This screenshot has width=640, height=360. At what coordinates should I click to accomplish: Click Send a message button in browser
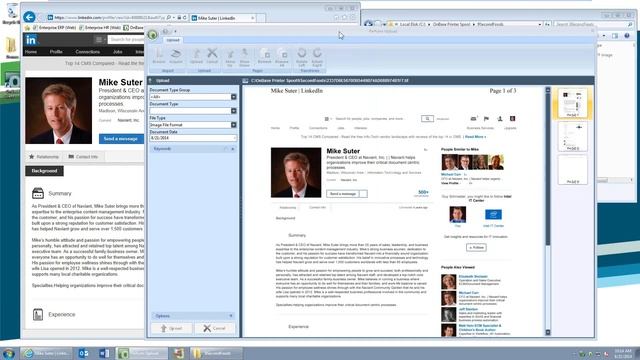pos(121,139)
